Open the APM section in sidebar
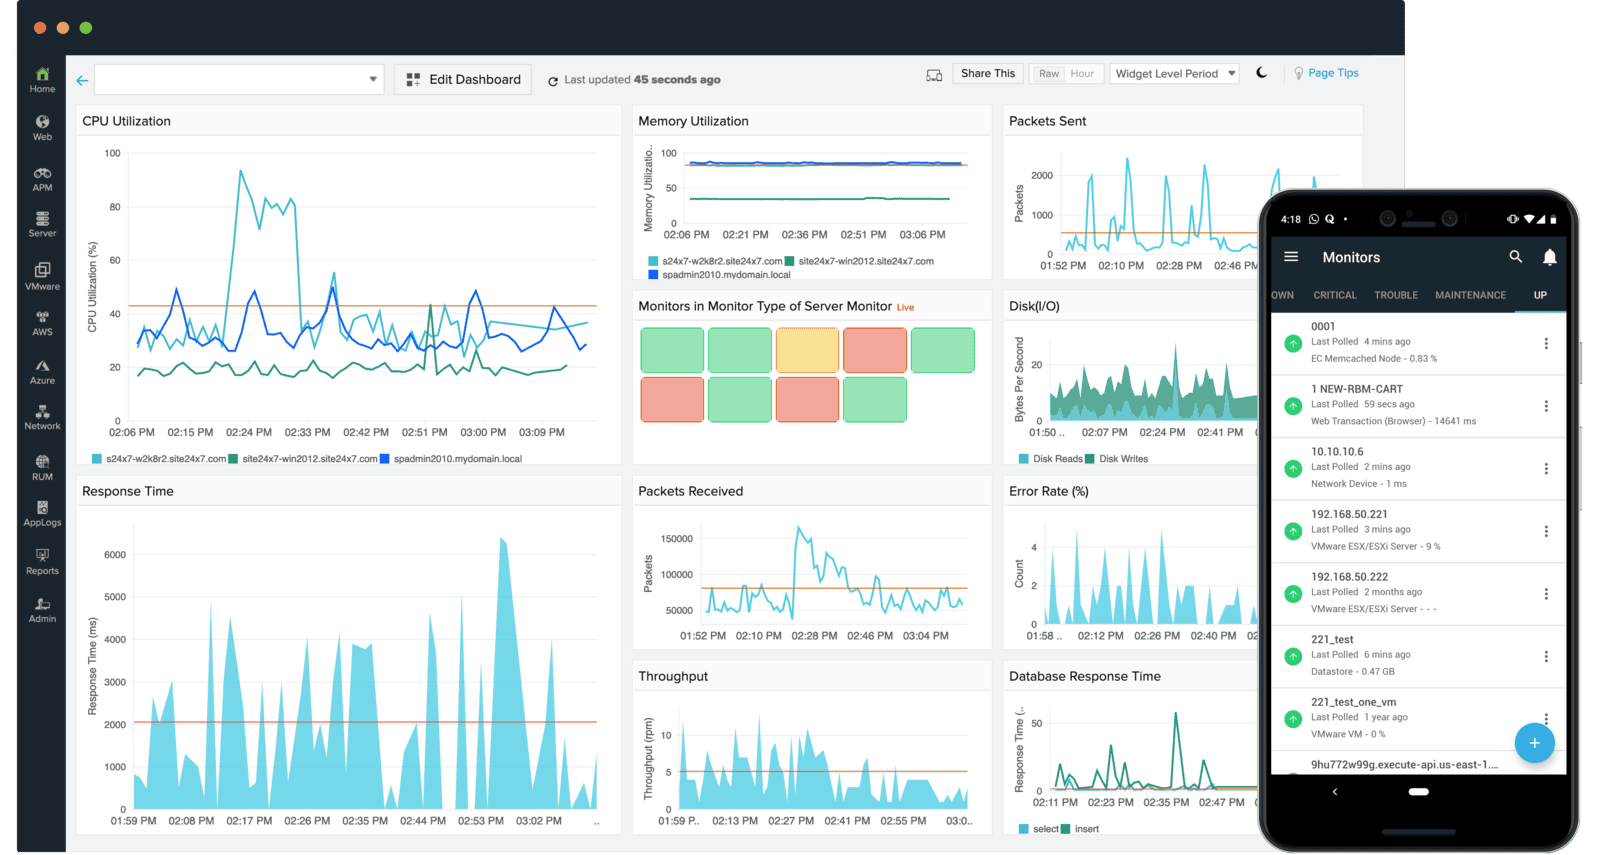This screenshot has width=1600, height=855. 42,179
